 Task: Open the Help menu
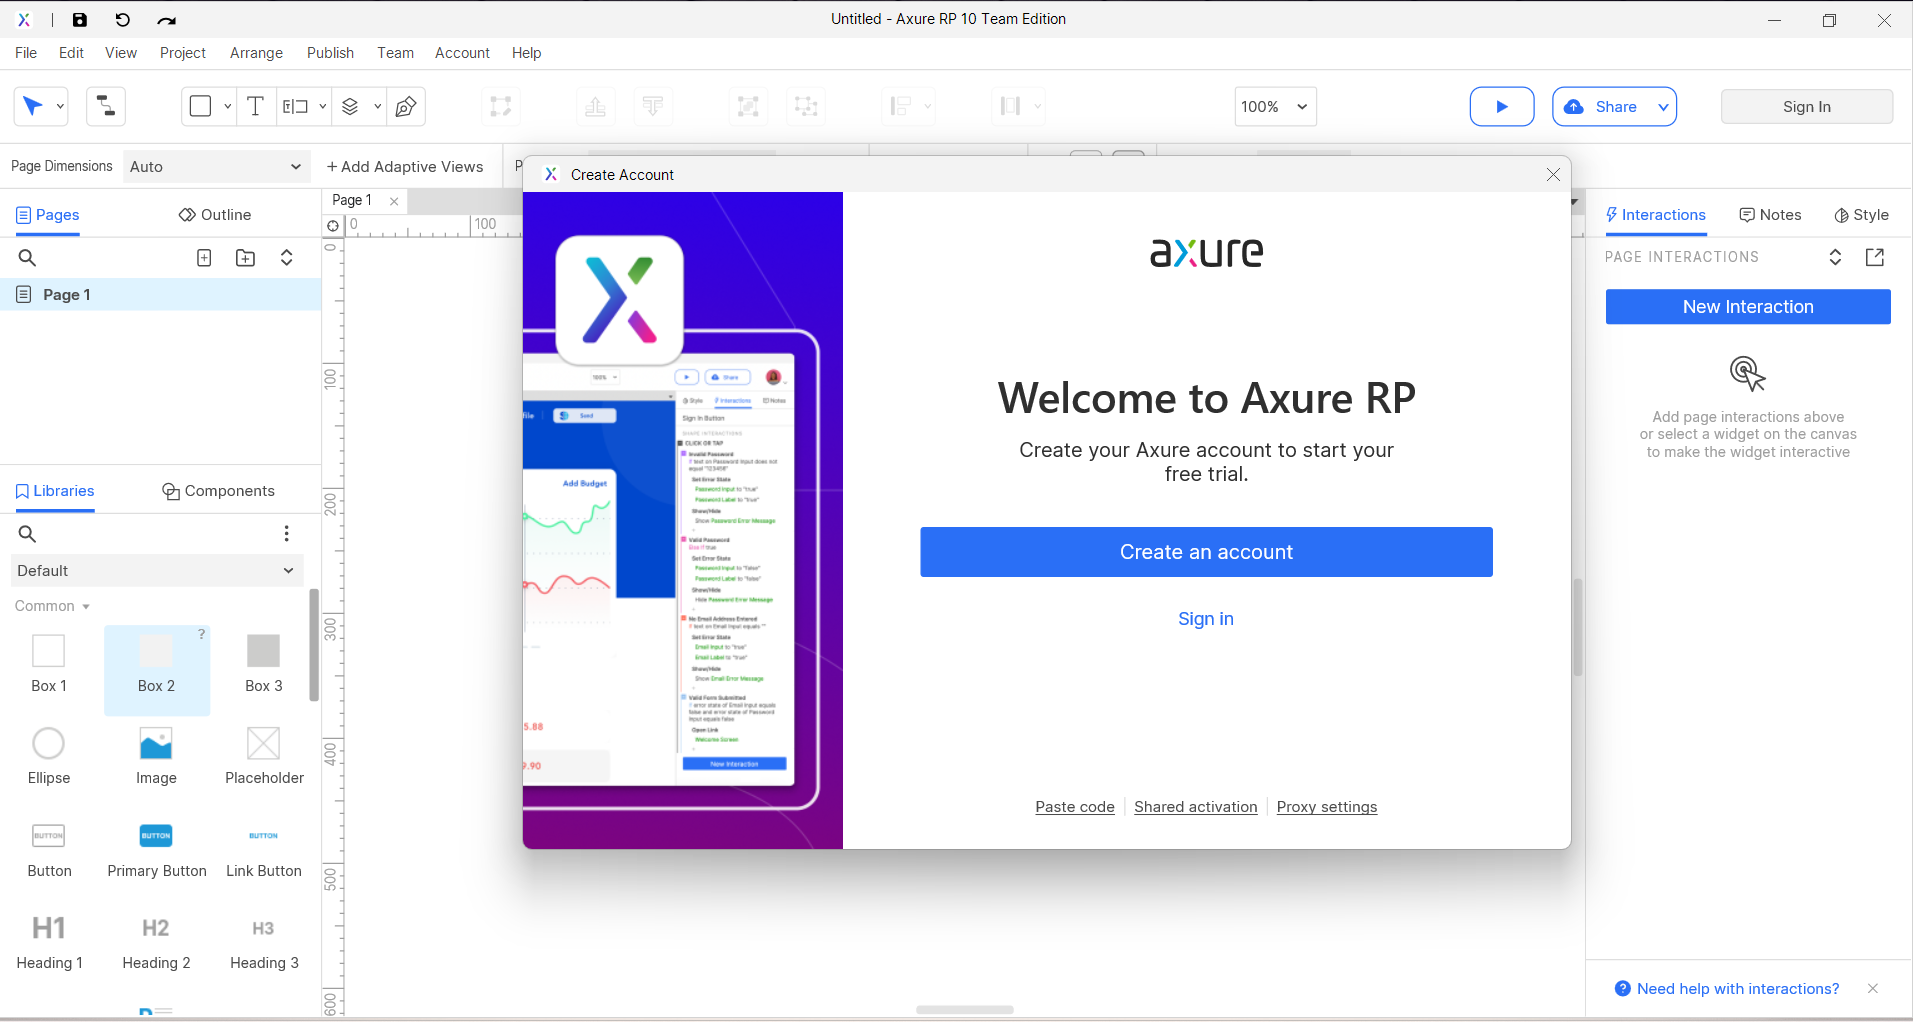(x=526, y=53)
